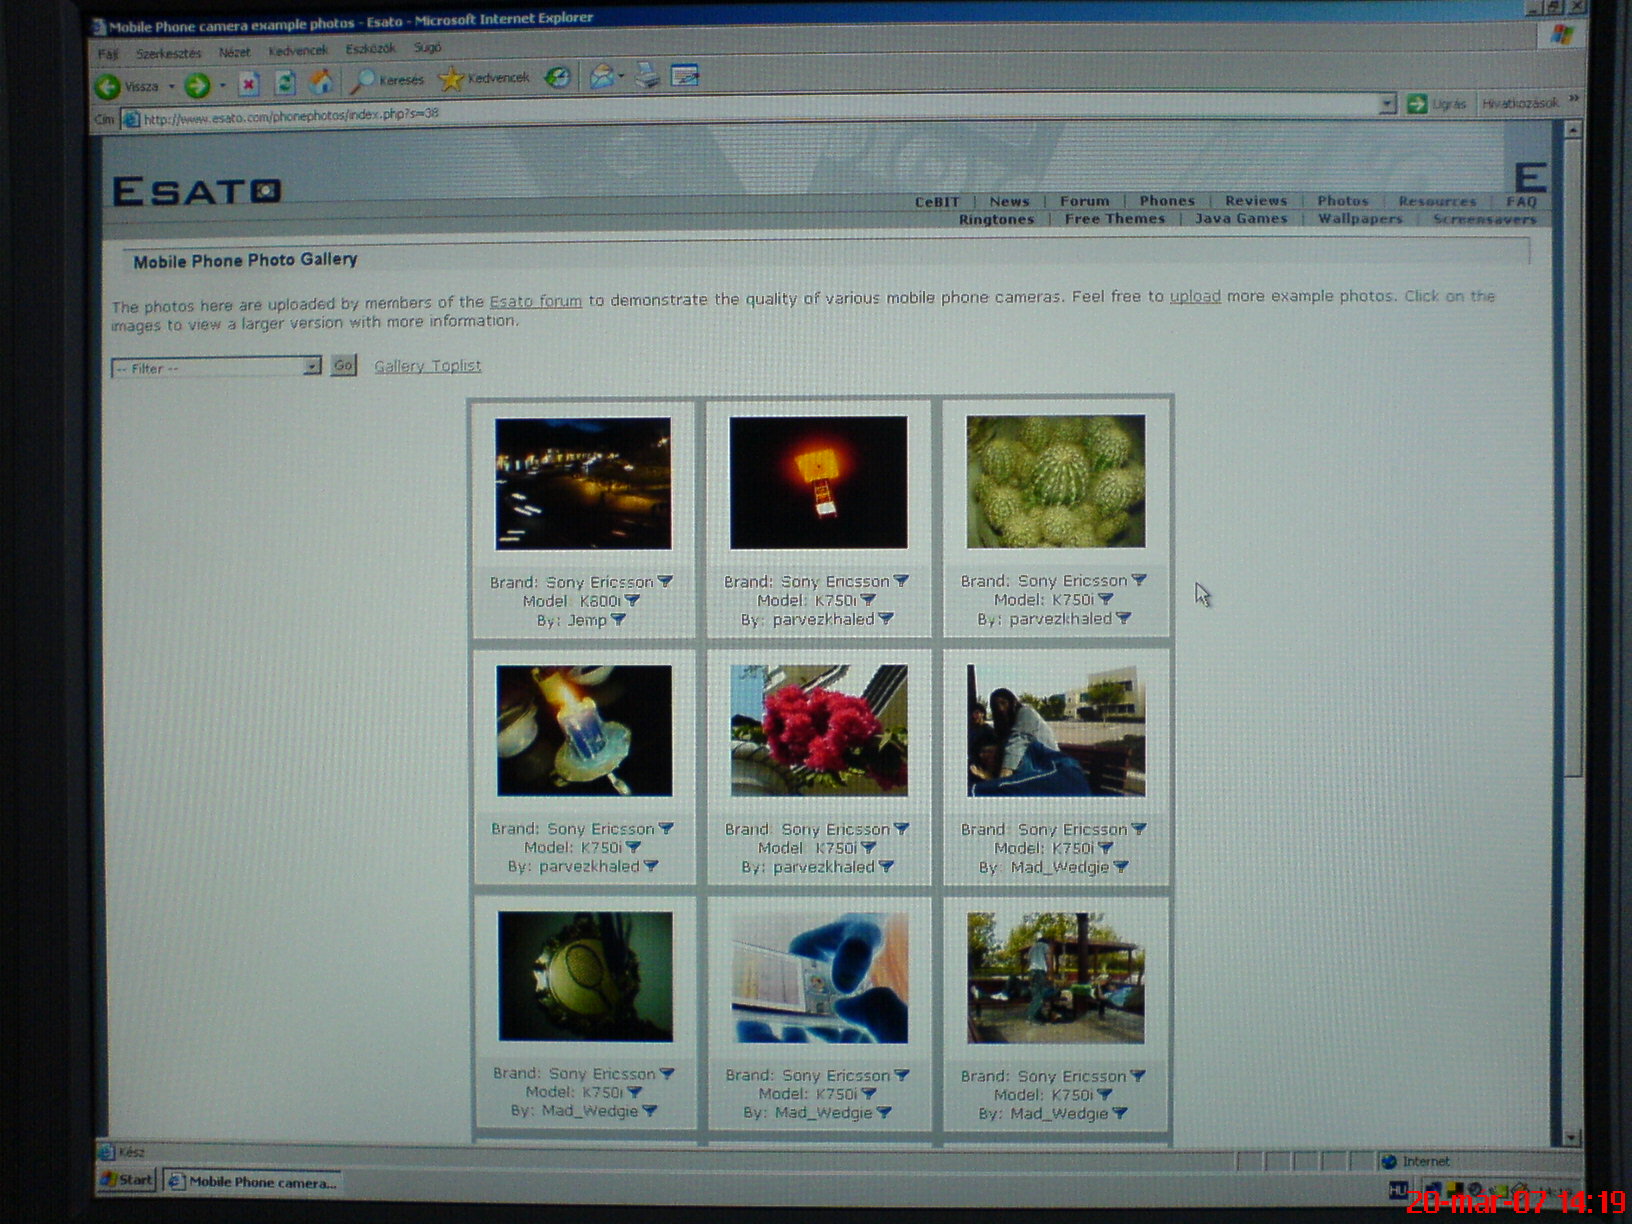Click the page vertical scrollbar down arrow

1571,1138
